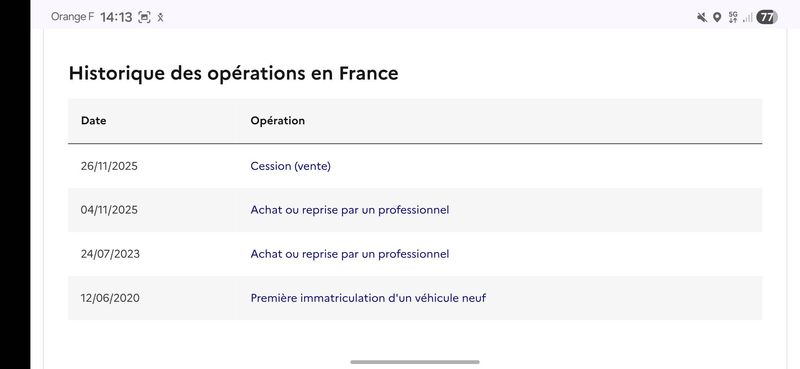
Task: Tap the muted sound icon in status bar
Action: (x=702, y=17)
